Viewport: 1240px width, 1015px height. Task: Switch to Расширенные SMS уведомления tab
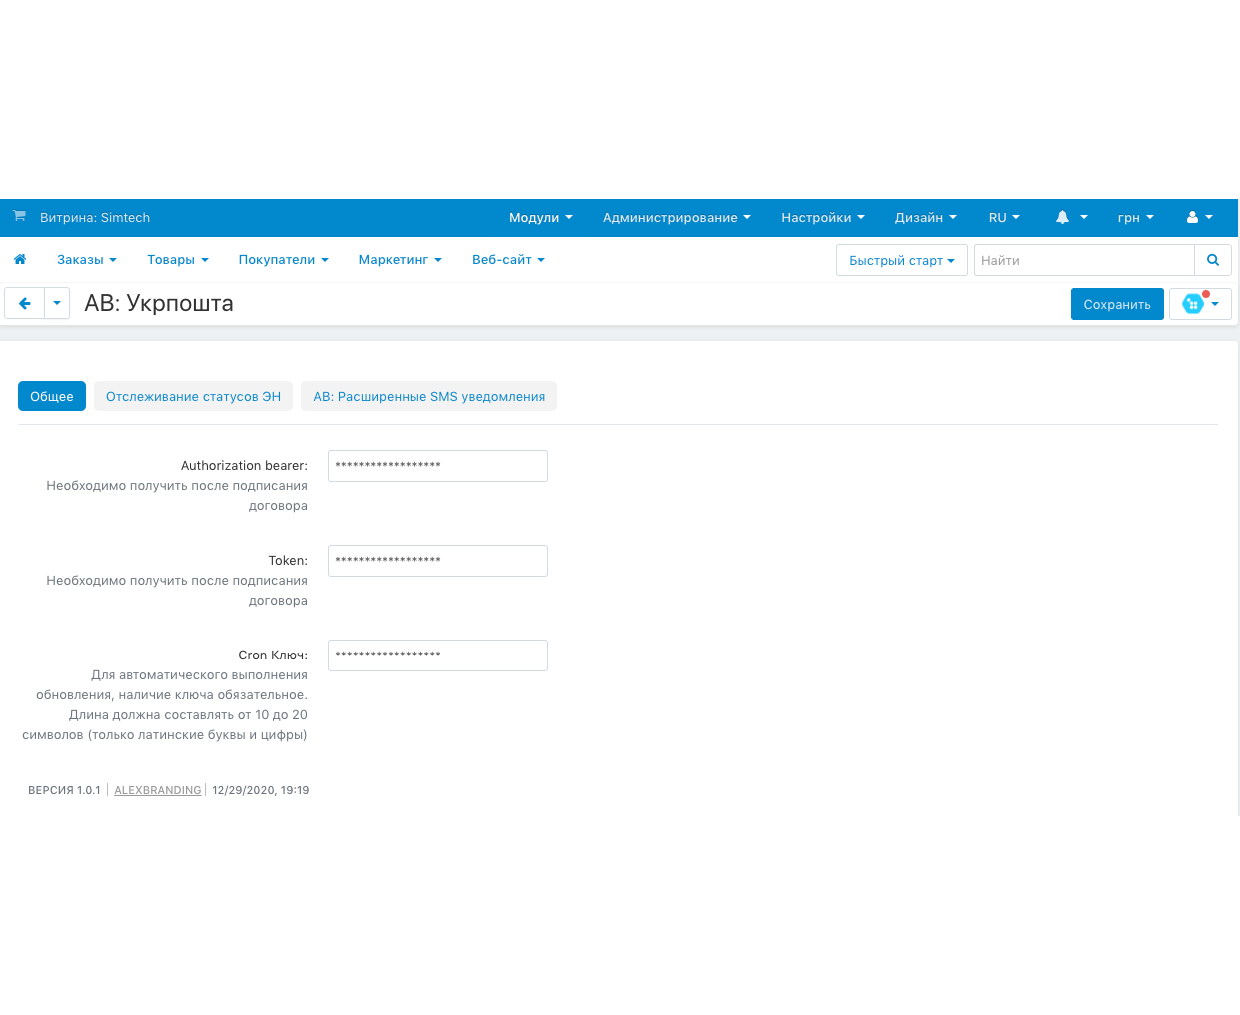click(429, 397)
